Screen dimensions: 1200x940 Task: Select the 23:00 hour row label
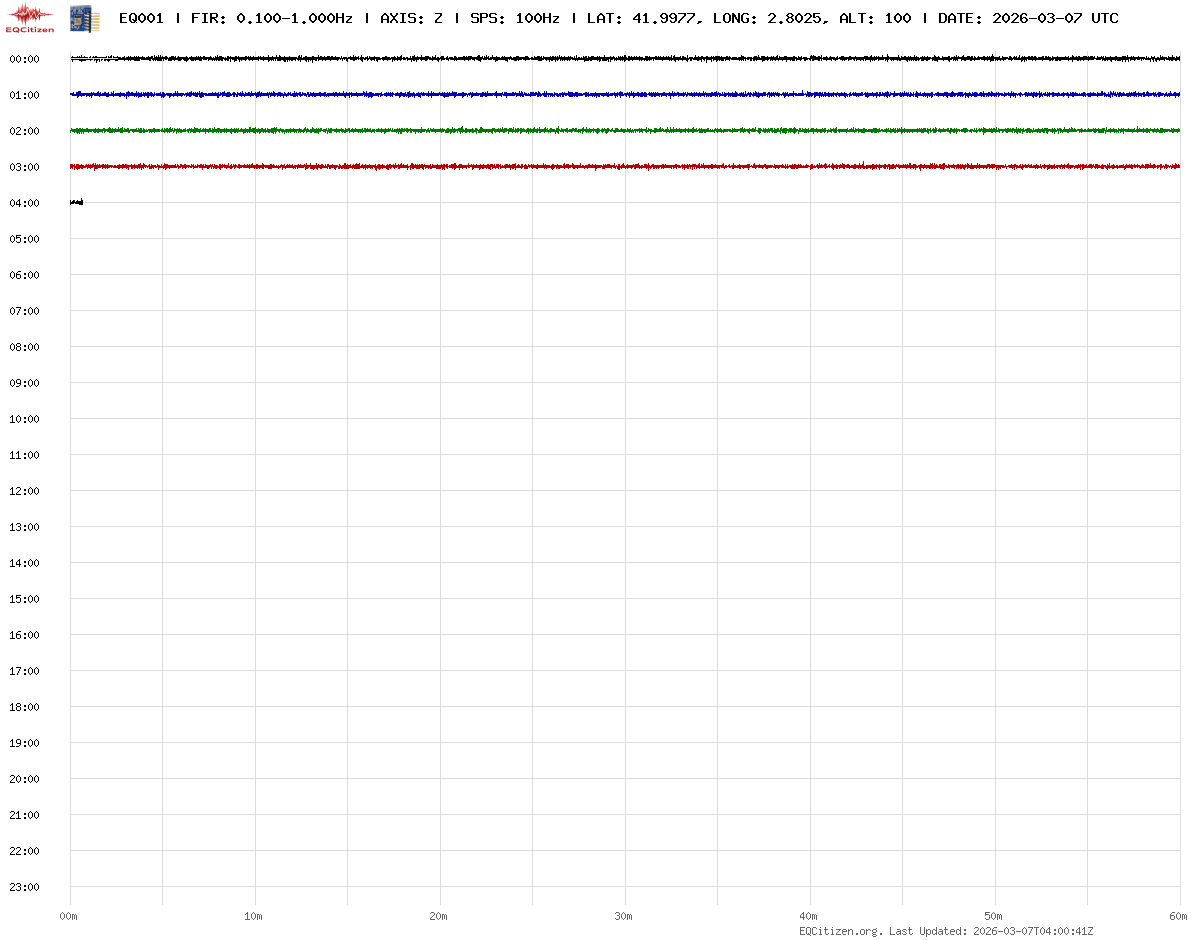tap(24, 887)
